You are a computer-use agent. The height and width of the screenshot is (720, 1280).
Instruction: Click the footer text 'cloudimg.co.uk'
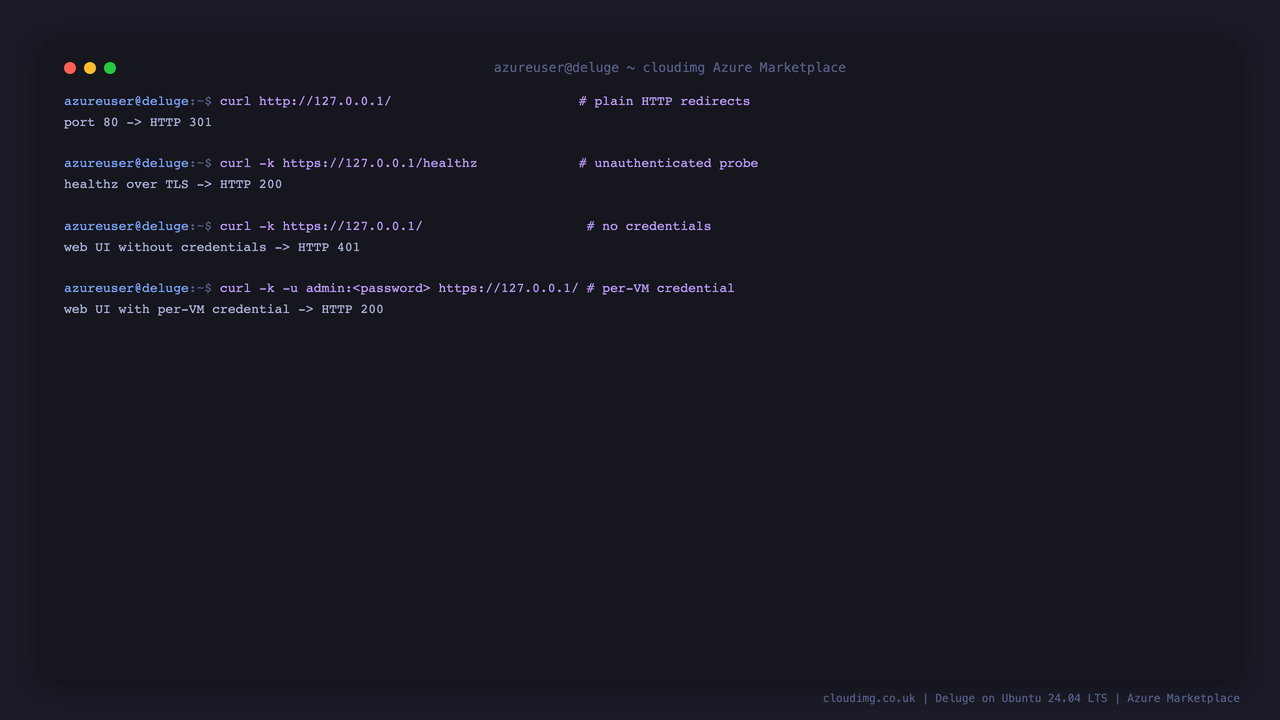[869, 698]
